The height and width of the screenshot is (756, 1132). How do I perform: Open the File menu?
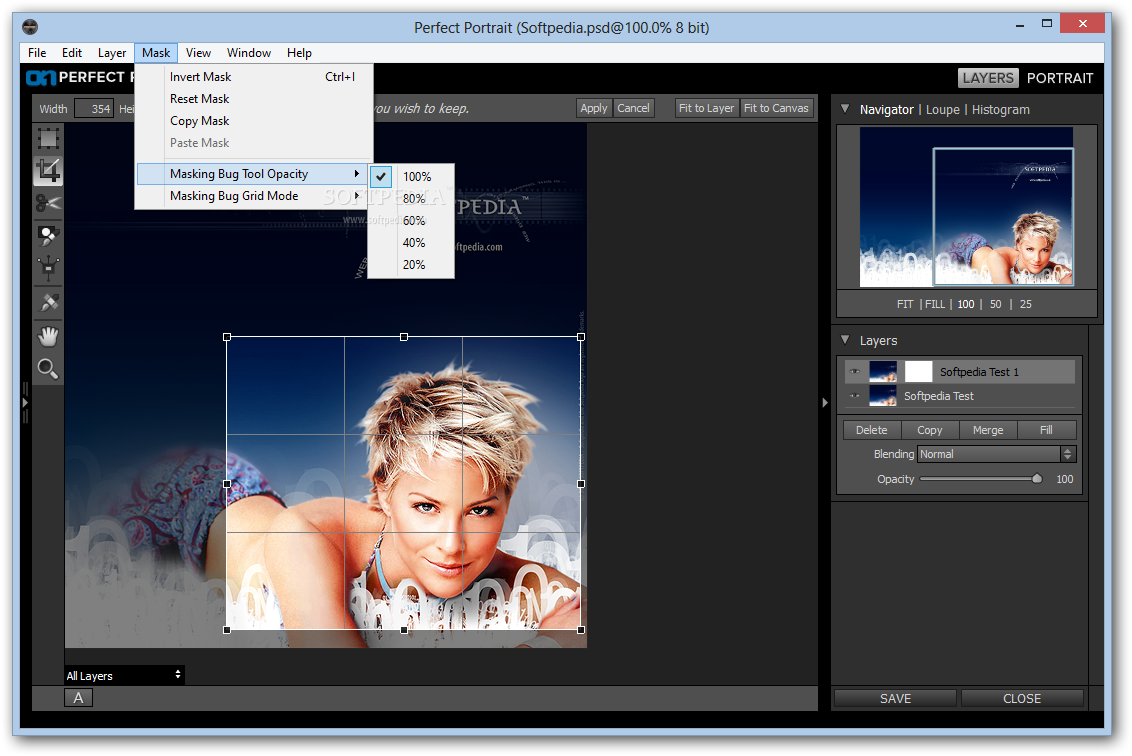37,53
